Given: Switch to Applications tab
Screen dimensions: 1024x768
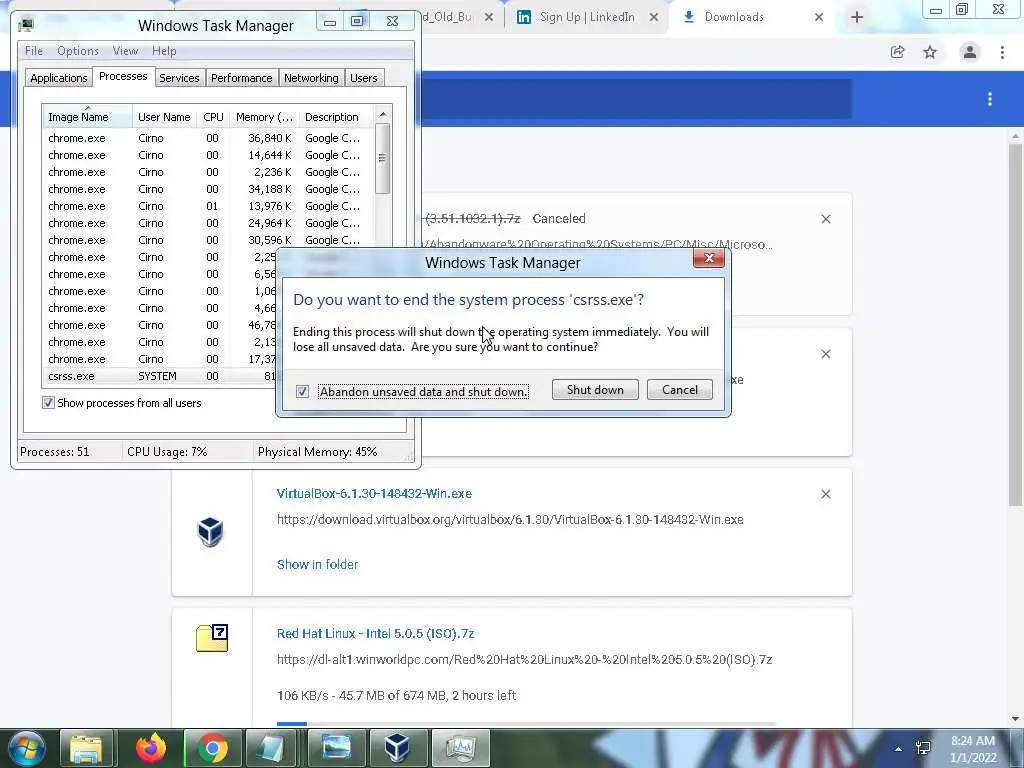Looking at the screenshot, I should coord(59,78).
